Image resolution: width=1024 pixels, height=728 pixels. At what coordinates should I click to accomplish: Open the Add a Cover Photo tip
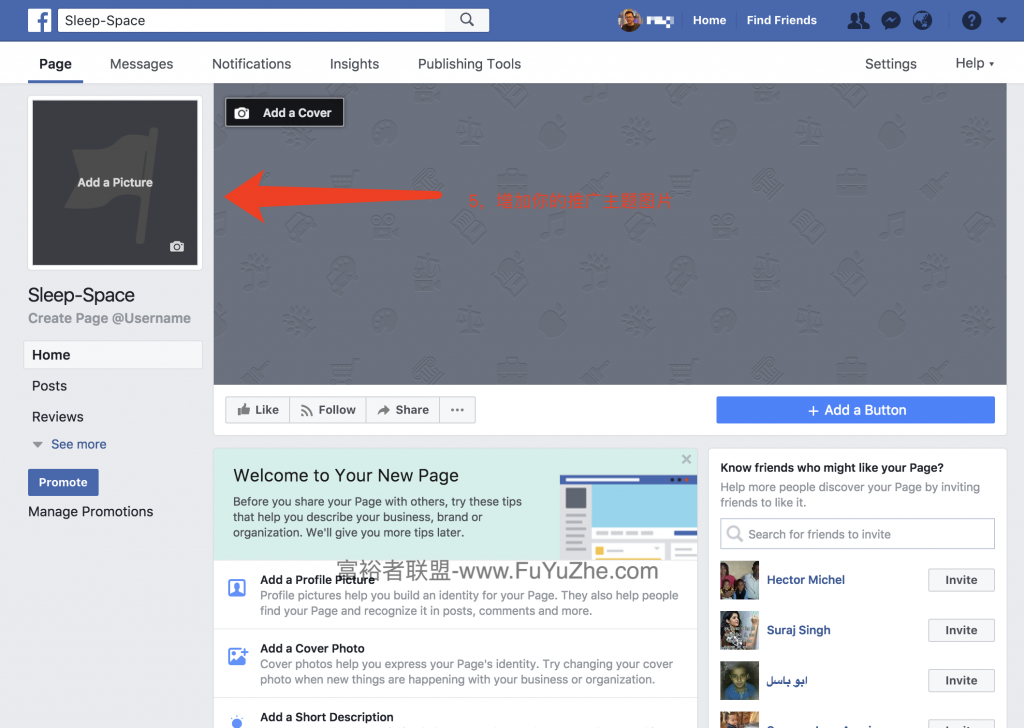click(x=455, y=663)
